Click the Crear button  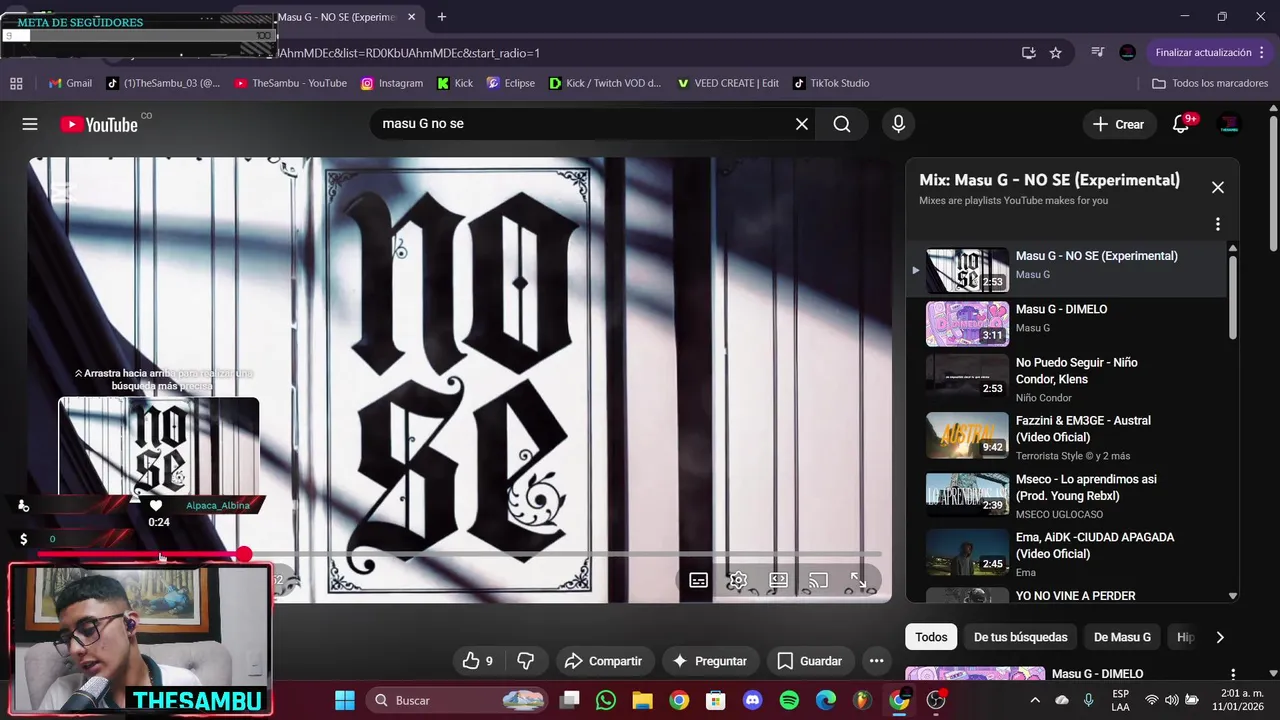pyautogui.click(x=1118, y=124)
